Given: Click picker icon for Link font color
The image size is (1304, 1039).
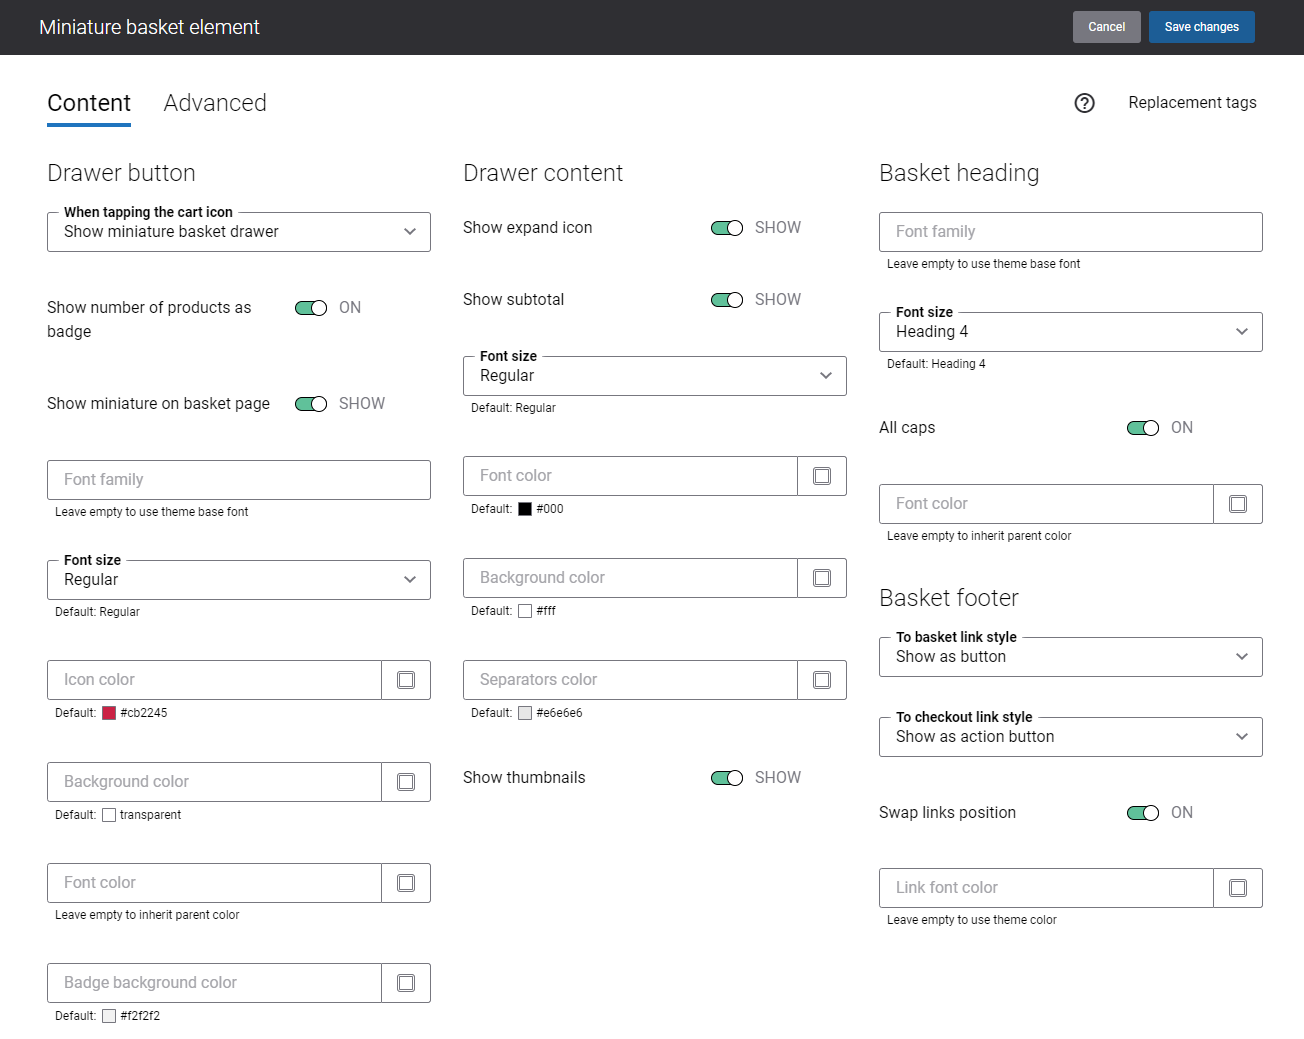Looking at the screenshot, I should 1238,888.
